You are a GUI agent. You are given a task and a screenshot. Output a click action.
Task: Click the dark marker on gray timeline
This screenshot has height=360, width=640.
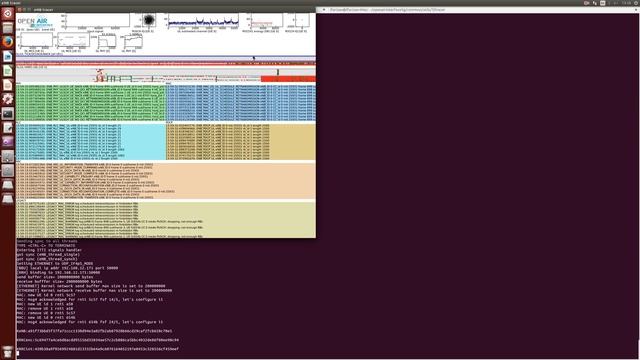click(x=278, y=72)
